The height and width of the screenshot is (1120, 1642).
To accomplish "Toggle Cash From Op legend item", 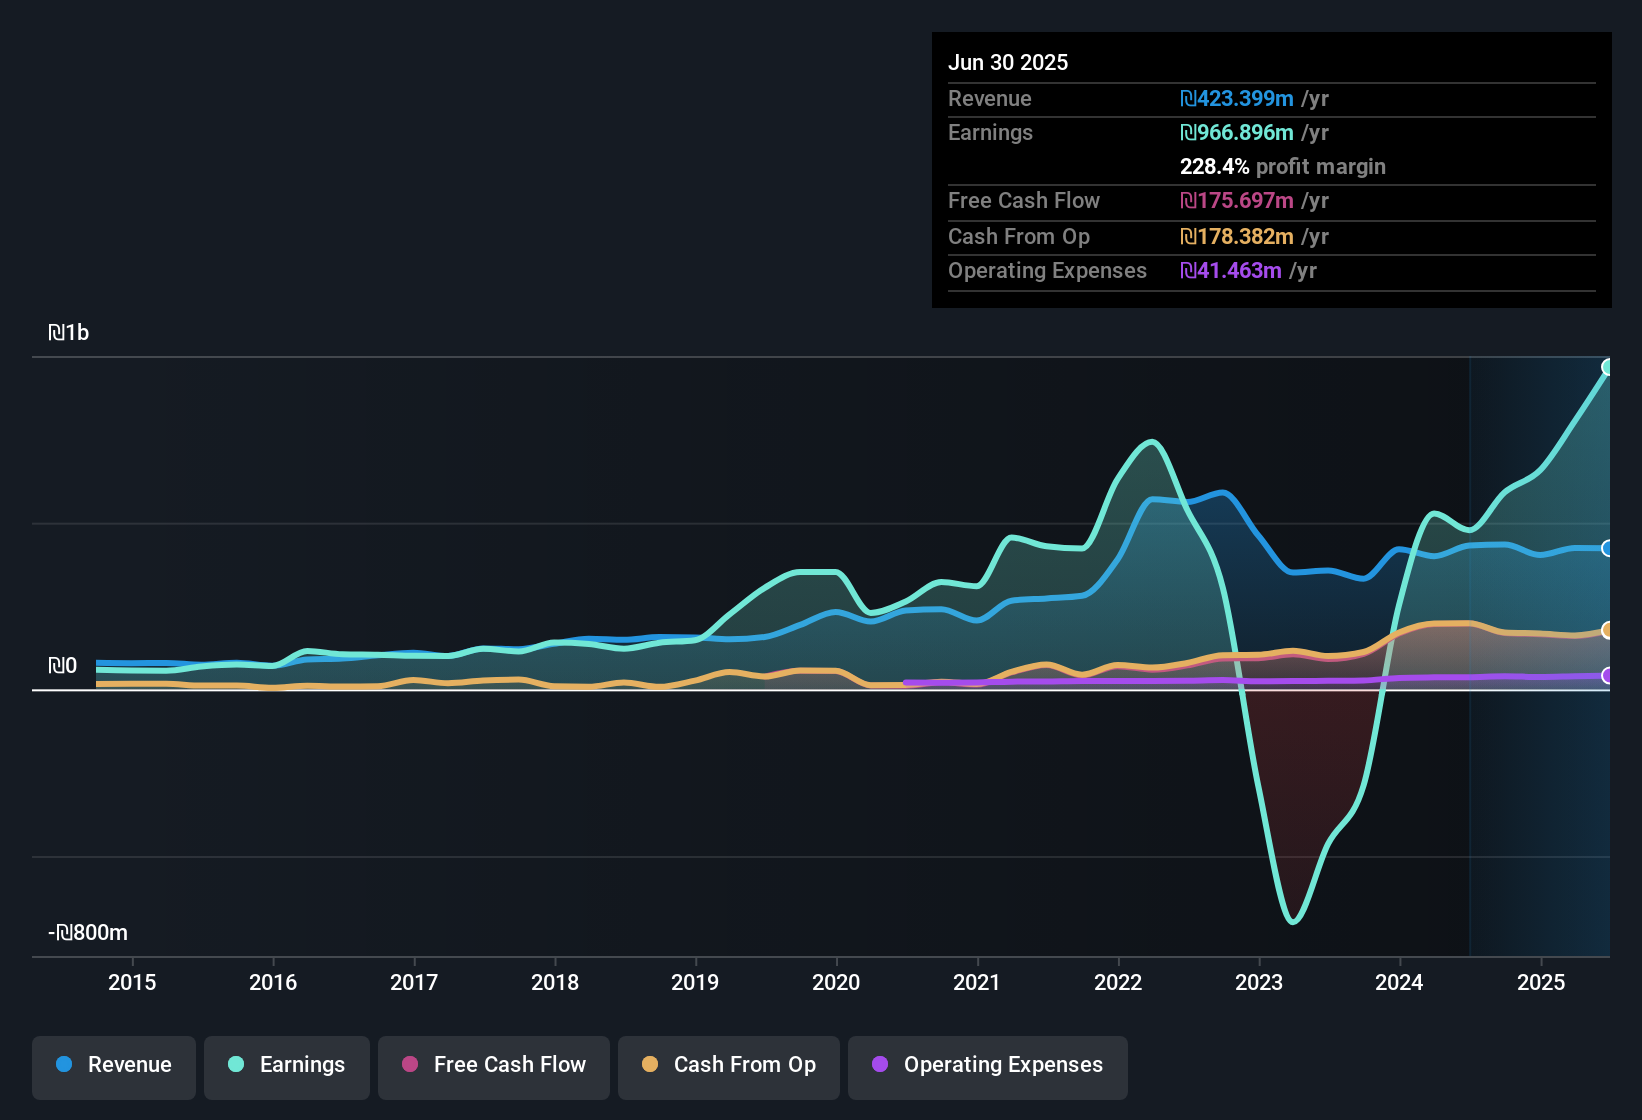I will click(729, 1065).
